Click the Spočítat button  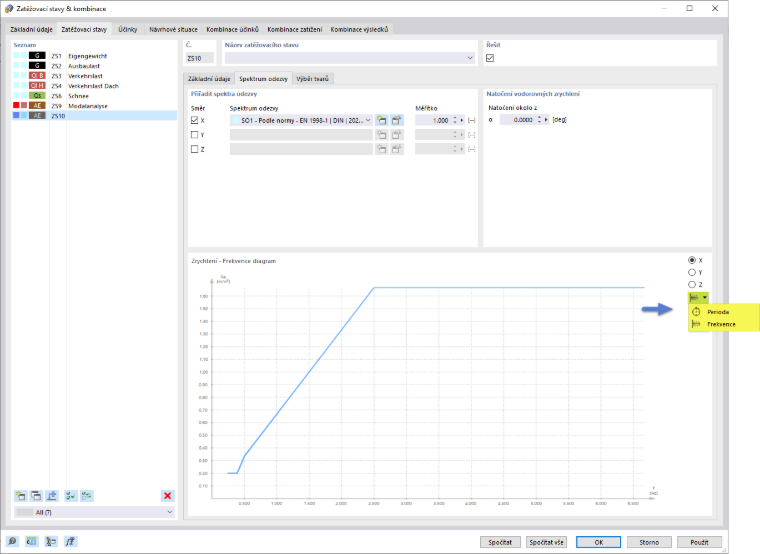500,542
